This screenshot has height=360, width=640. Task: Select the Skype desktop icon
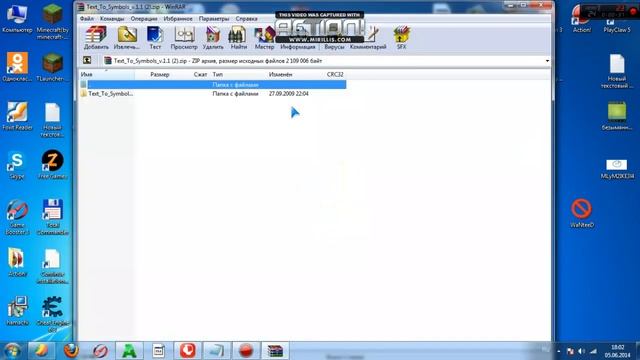[17, 165]
